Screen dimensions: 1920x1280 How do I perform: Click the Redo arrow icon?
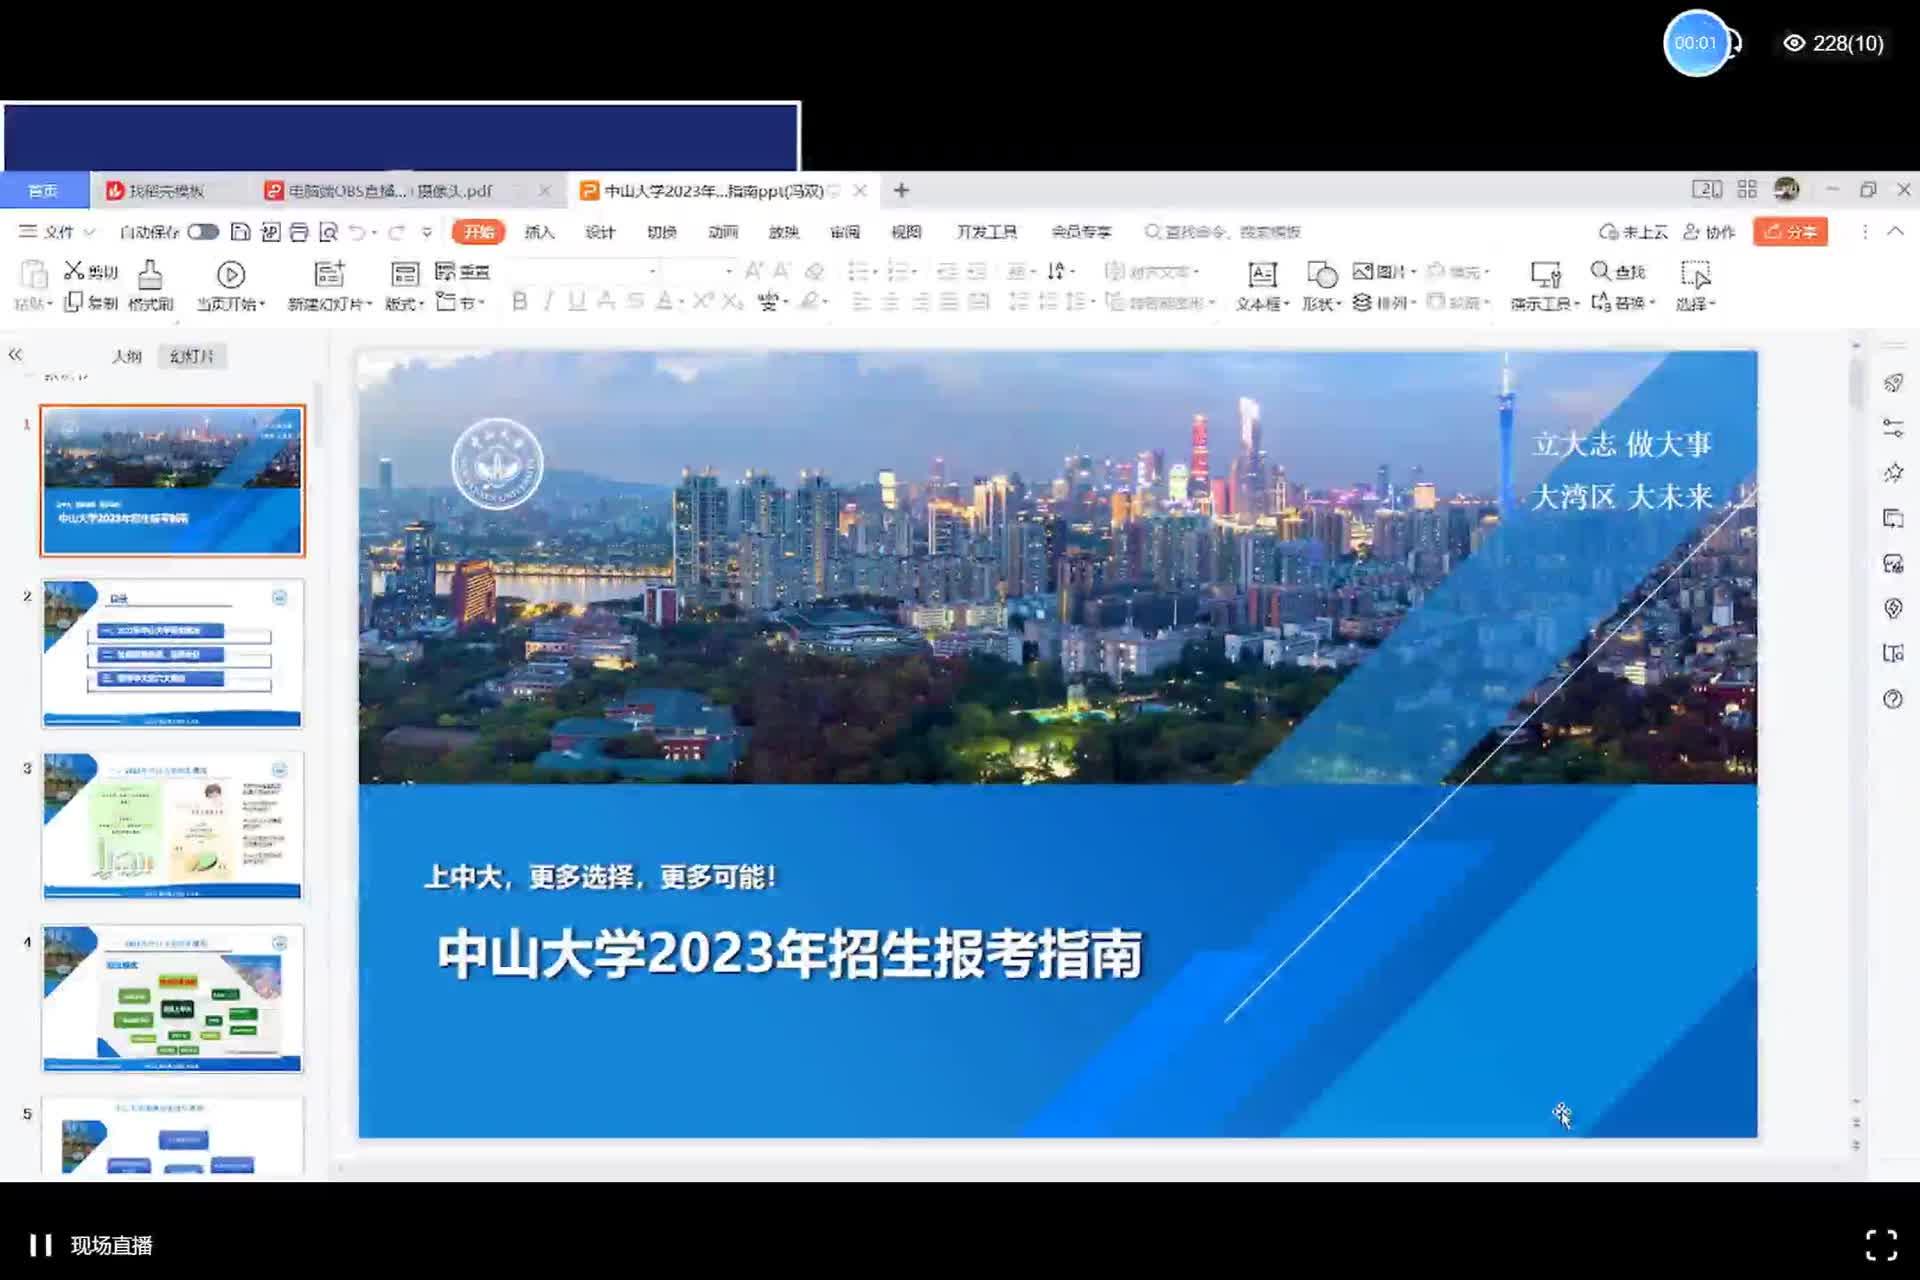pos(396,232)
